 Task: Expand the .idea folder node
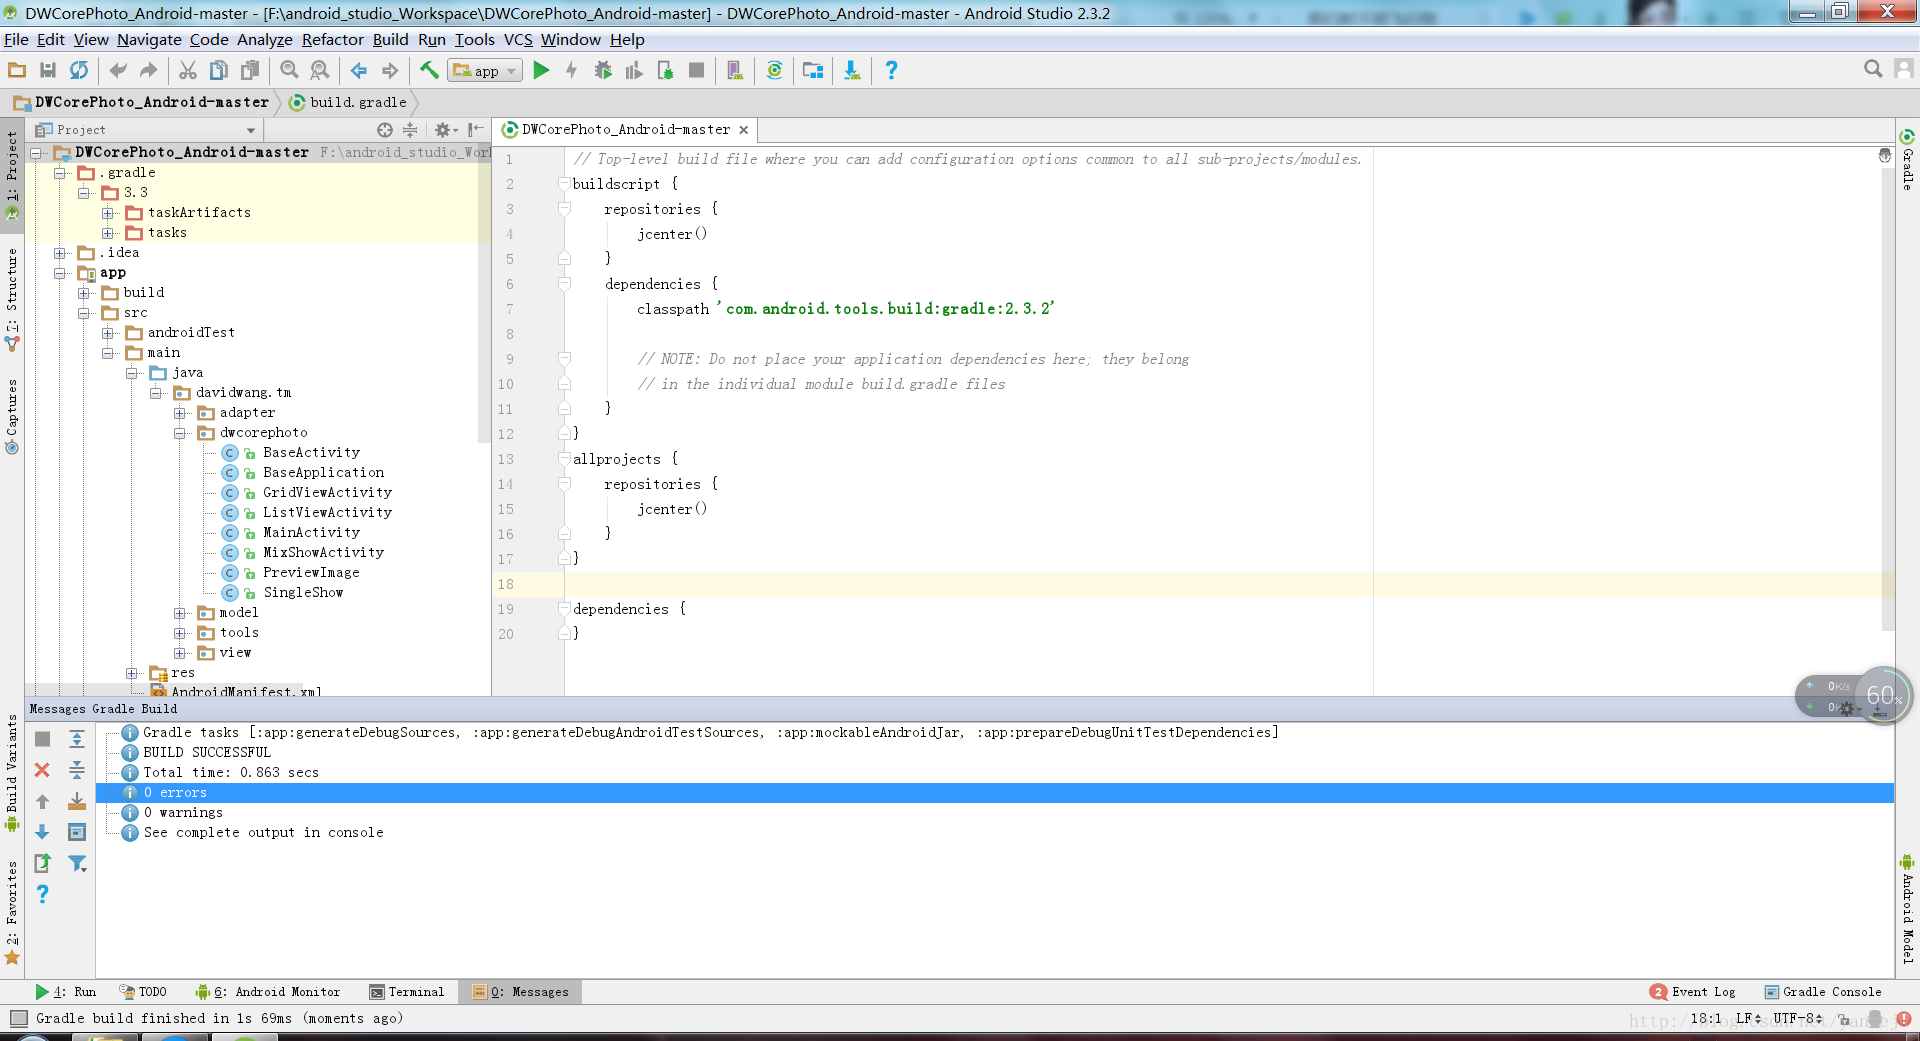(x=60, y=253)
